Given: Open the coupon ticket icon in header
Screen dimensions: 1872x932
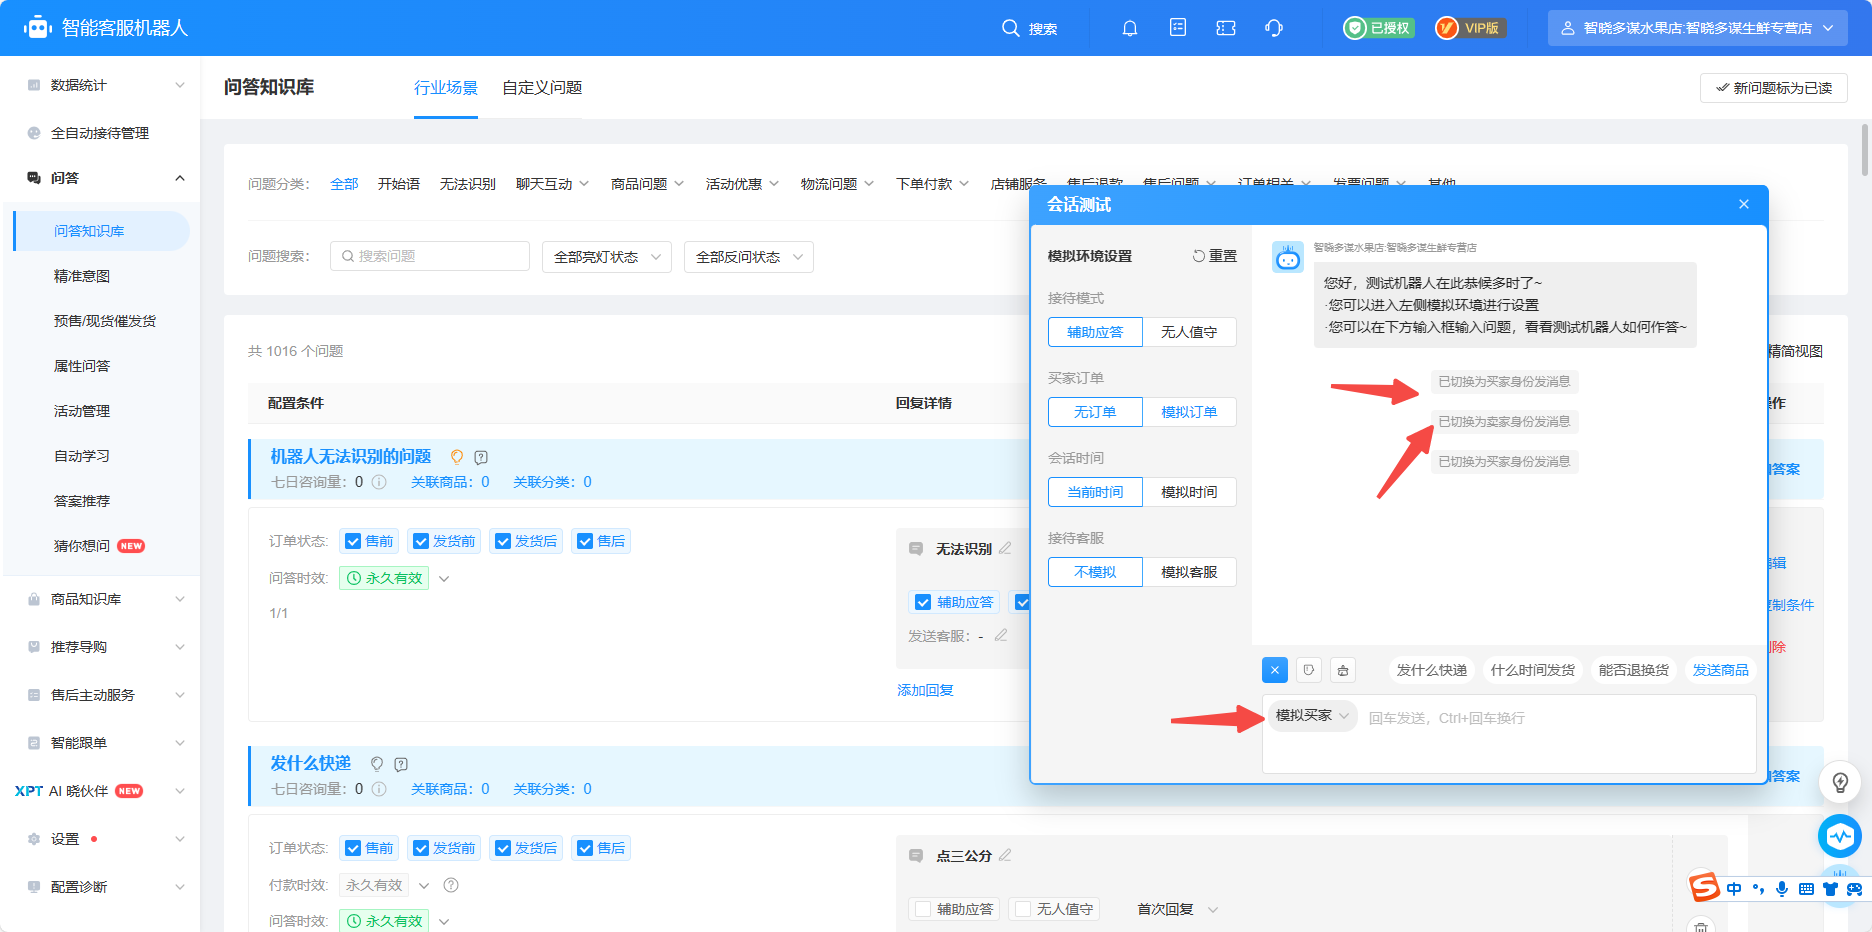Looking at the screenshot, I should tap(1226, 28).
